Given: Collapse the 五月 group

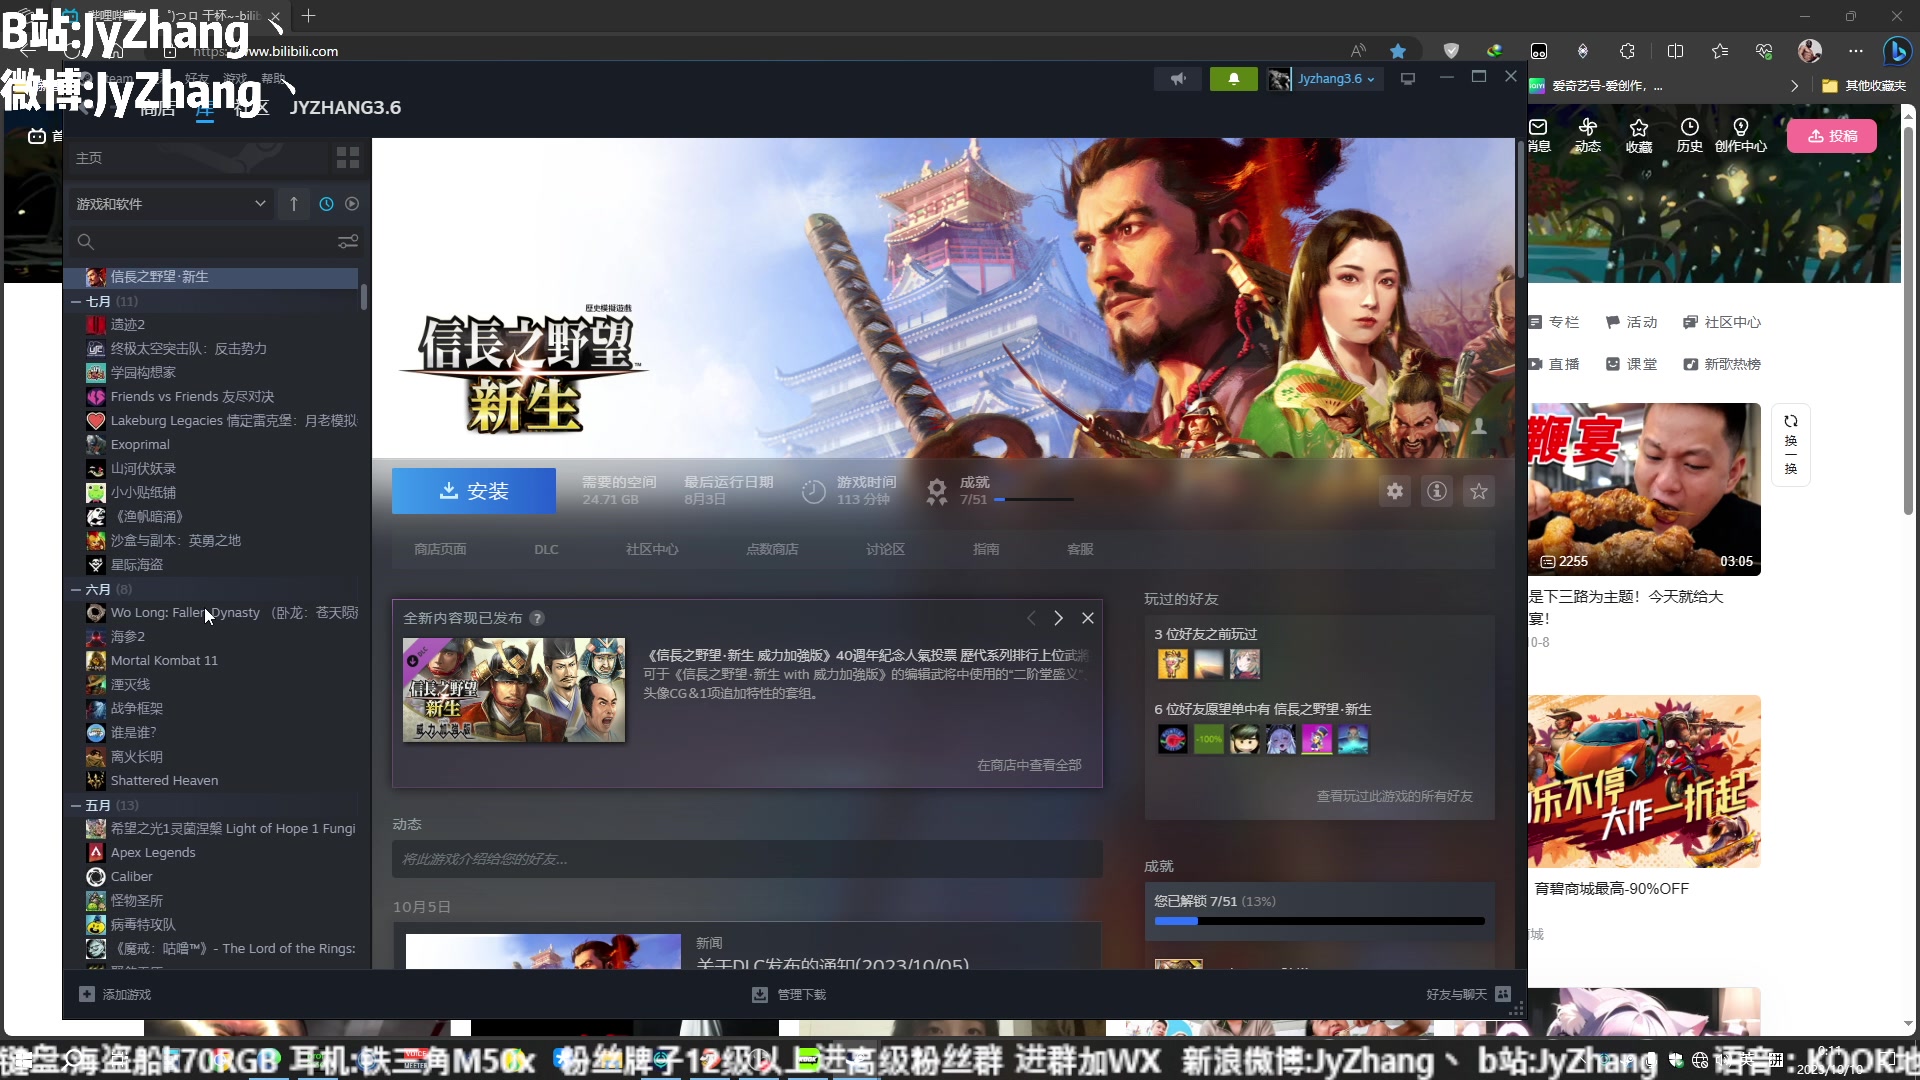Looking at the screenshot, I should pyautogui.click(x=76, y=805).
